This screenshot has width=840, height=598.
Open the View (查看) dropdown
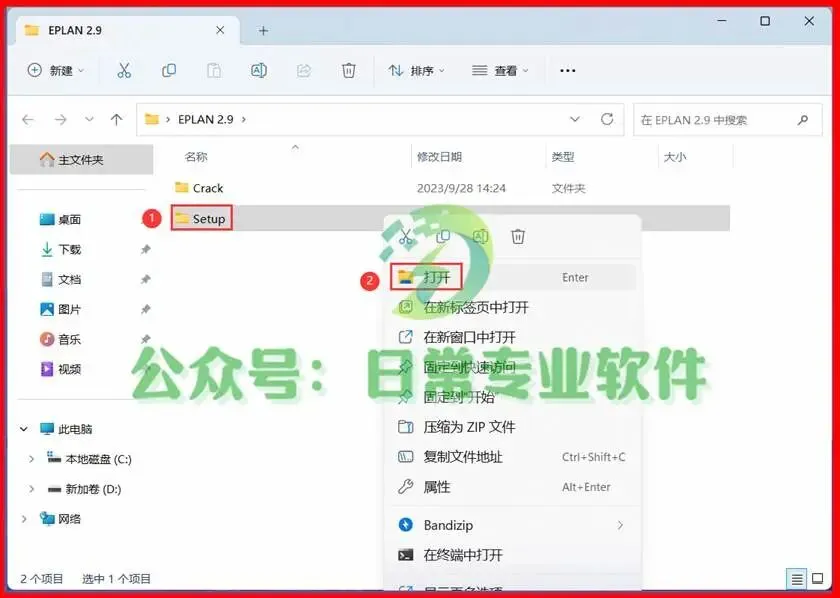500,70
